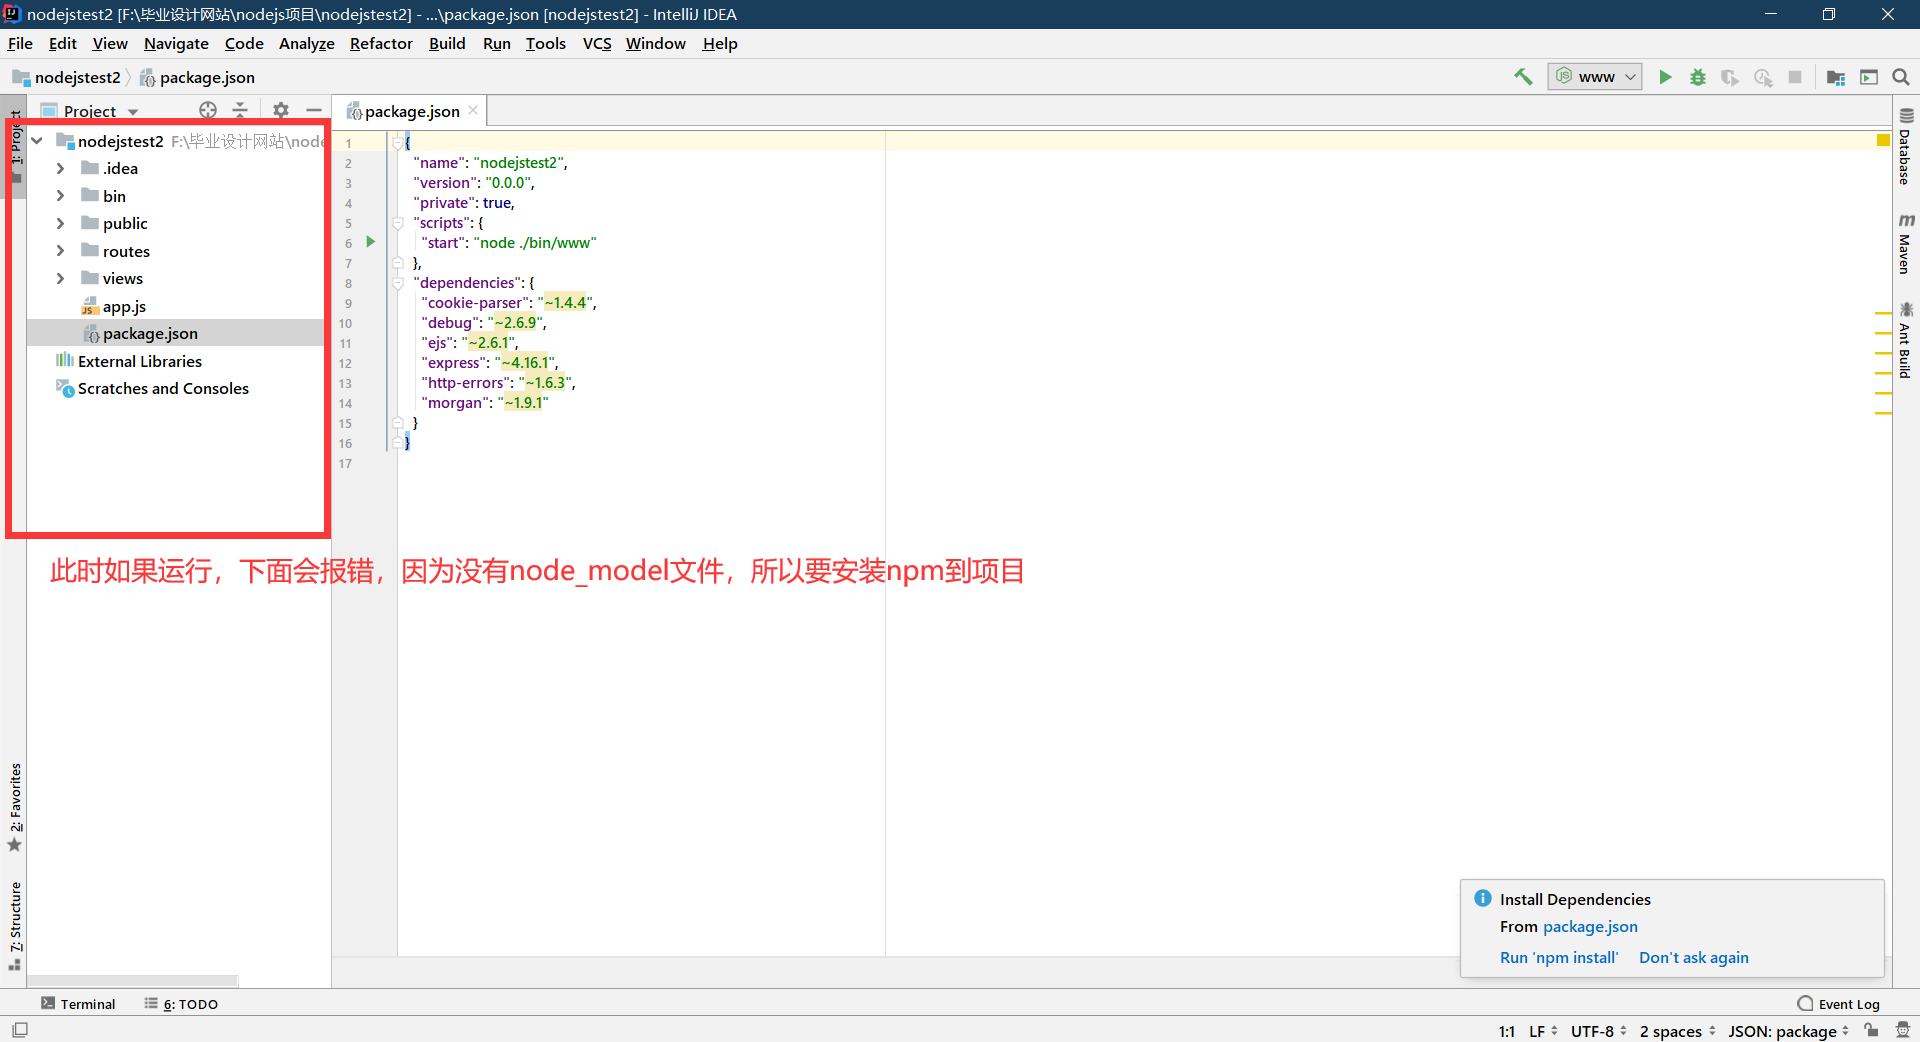
Task: Collapse all in Project tree icon
Action: [241, 110]
